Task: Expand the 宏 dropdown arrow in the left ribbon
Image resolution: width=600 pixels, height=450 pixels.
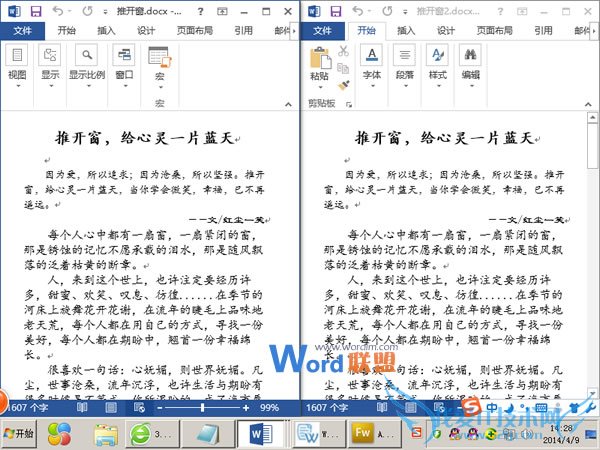Action: point(160,87)
